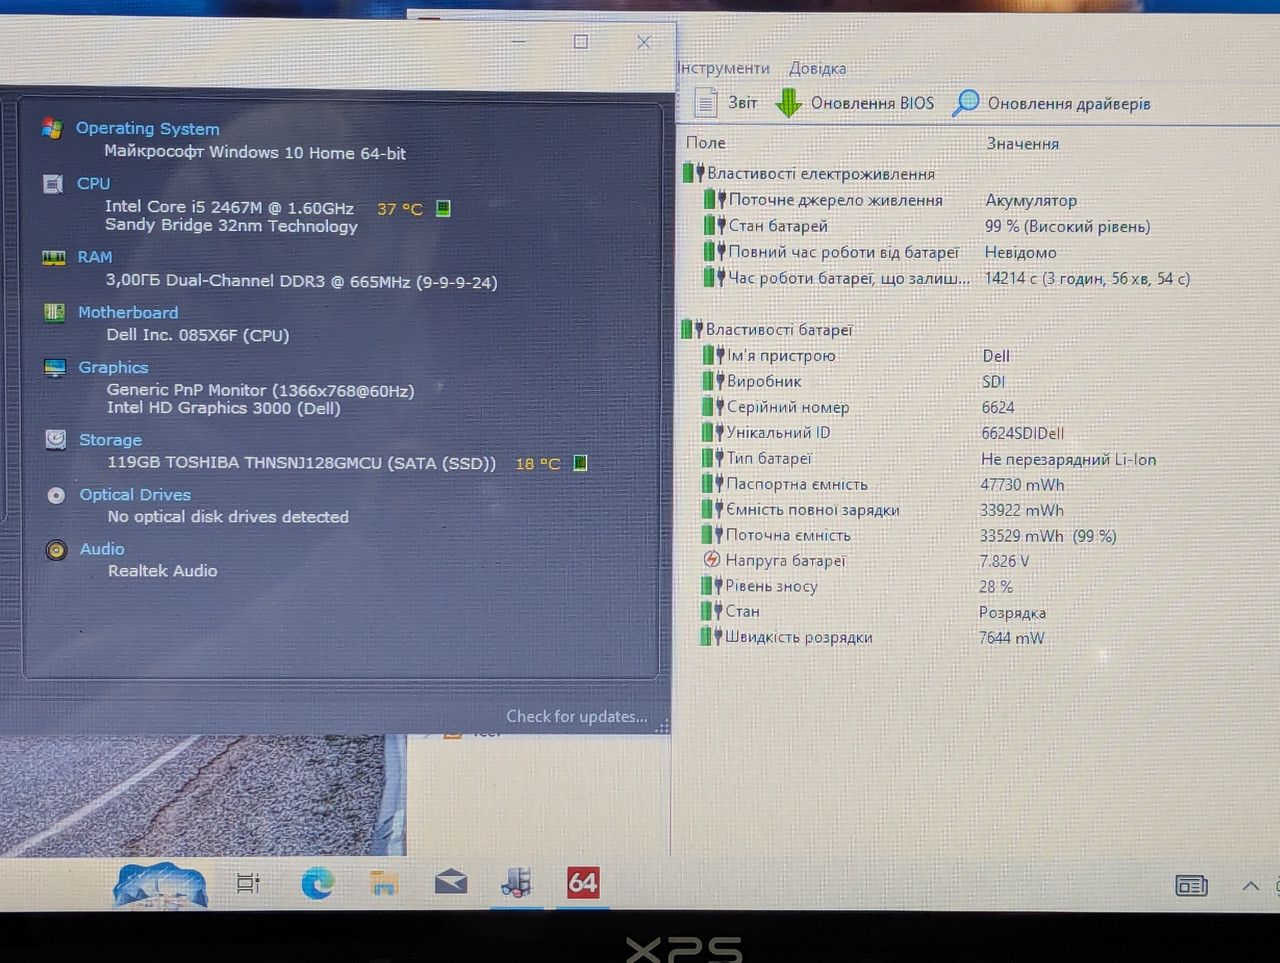
Task: Open the RAM section heading link
Action: [95, 257]
